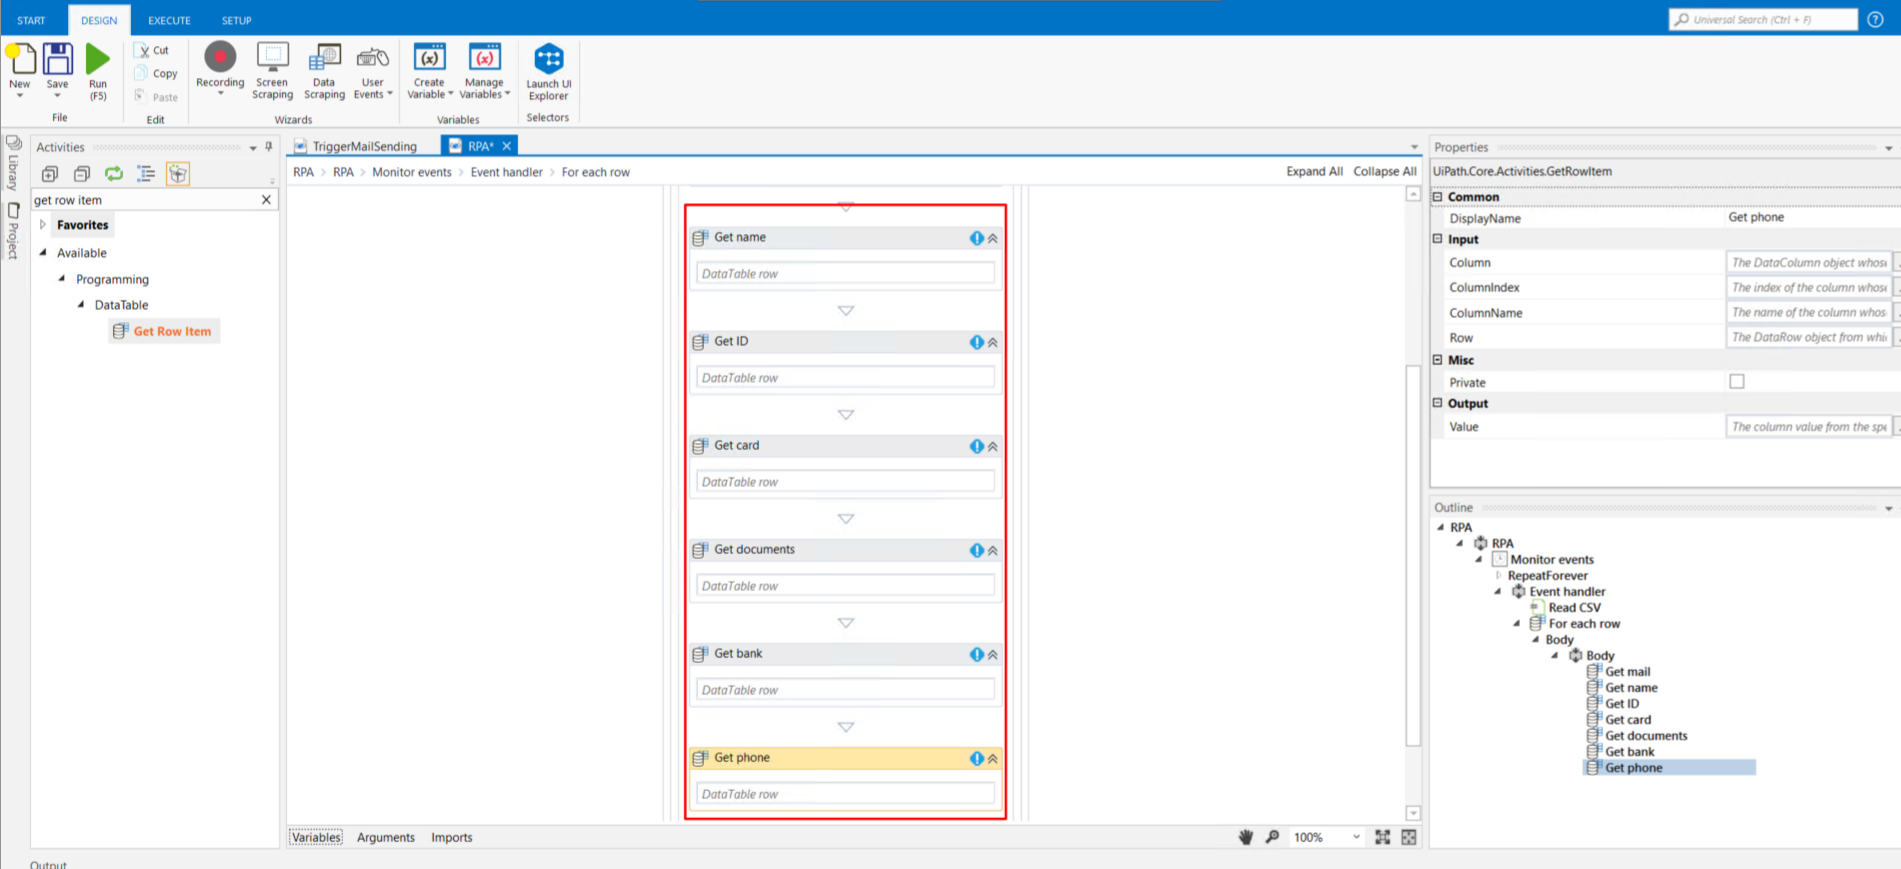Viewport: 1901px width, 869px height.
Task: Click the Universal Search box
Action: pyautogui.click(x=1763, y=19)
